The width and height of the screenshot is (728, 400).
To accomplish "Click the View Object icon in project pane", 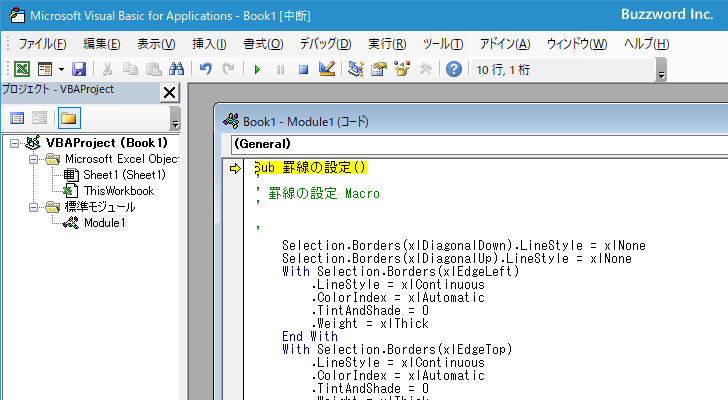I will (39, 118).
